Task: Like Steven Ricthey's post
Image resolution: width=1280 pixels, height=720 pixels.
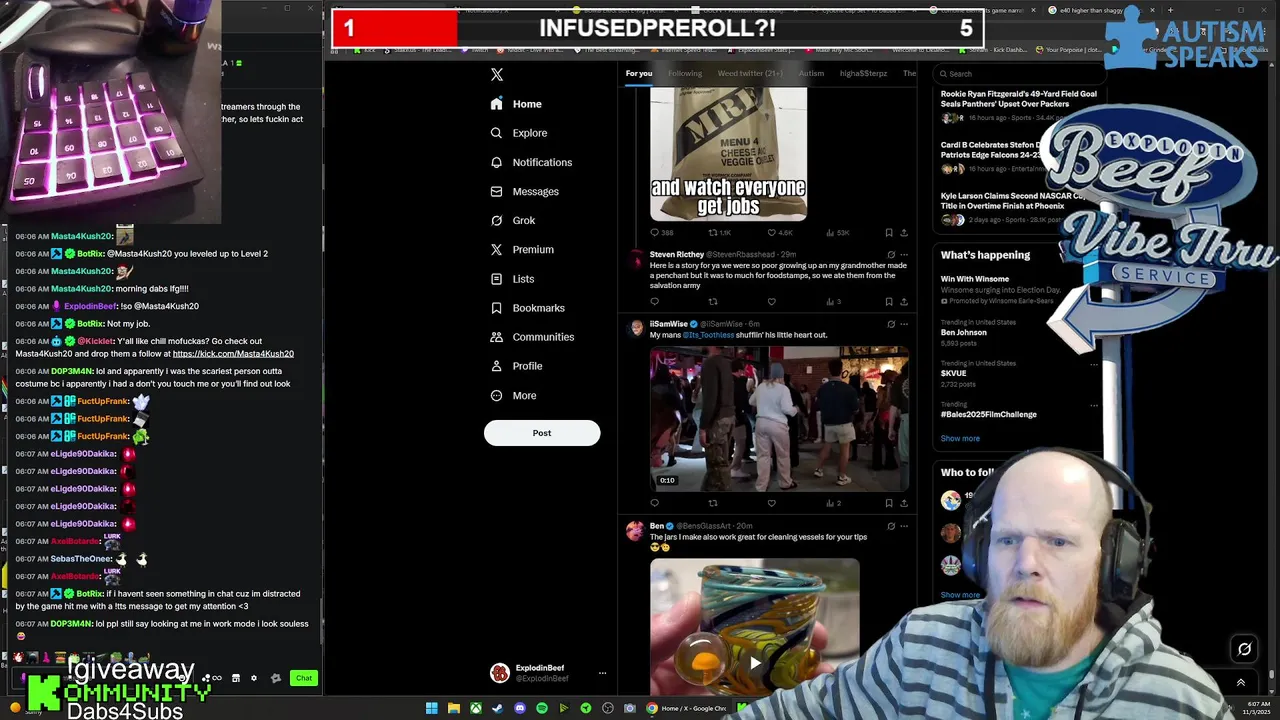Action: [x=771, y=301]
